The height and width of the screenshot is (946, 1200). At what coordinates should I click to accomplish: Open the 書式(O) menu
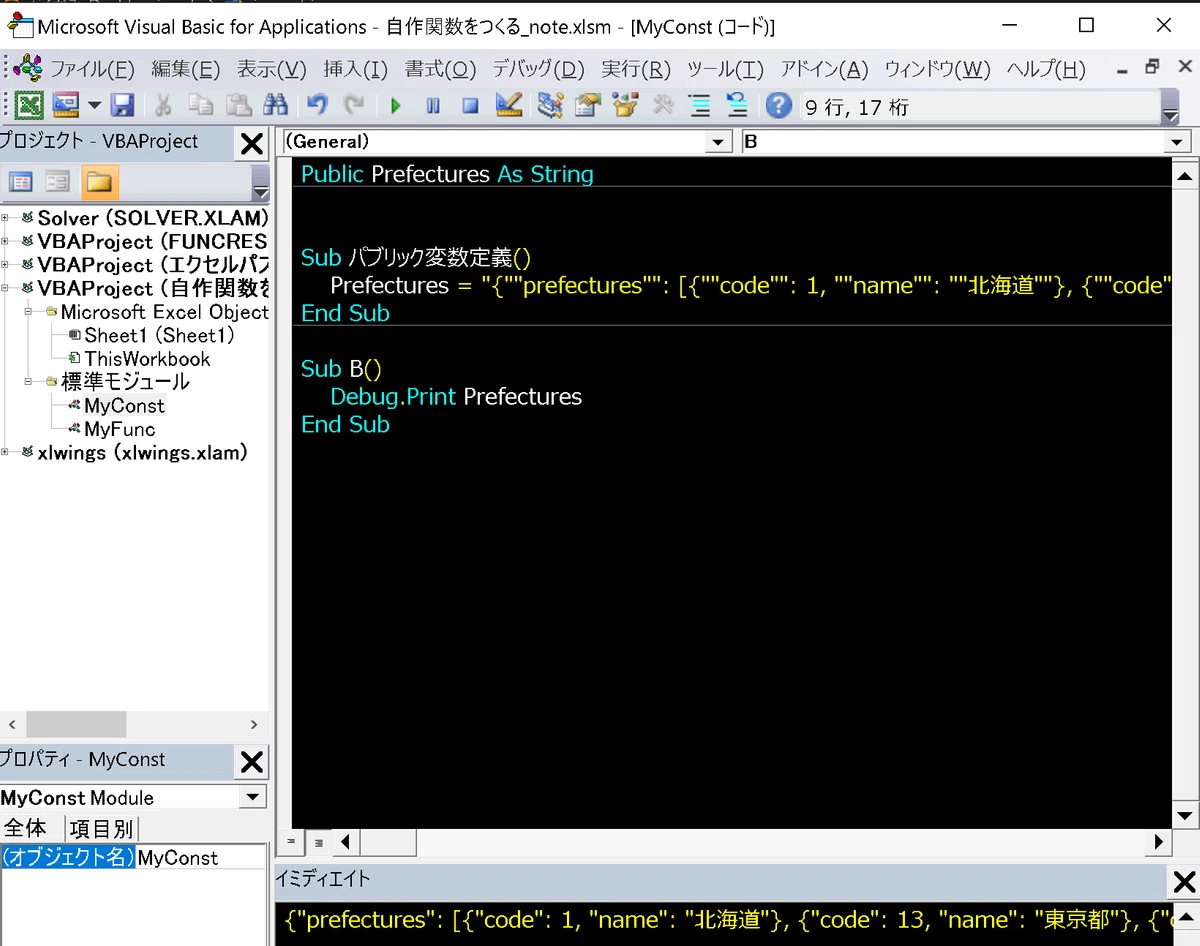(x=440, y=69)
